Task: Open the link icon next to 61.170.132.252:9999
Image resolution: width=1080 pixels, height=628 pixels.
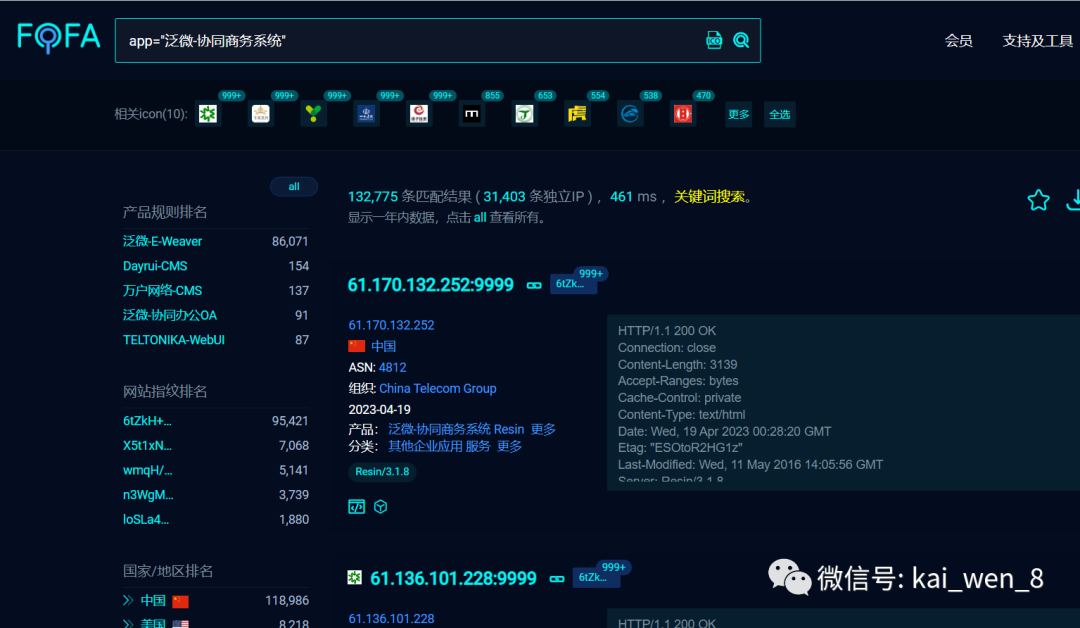Action: pos(534,285)
